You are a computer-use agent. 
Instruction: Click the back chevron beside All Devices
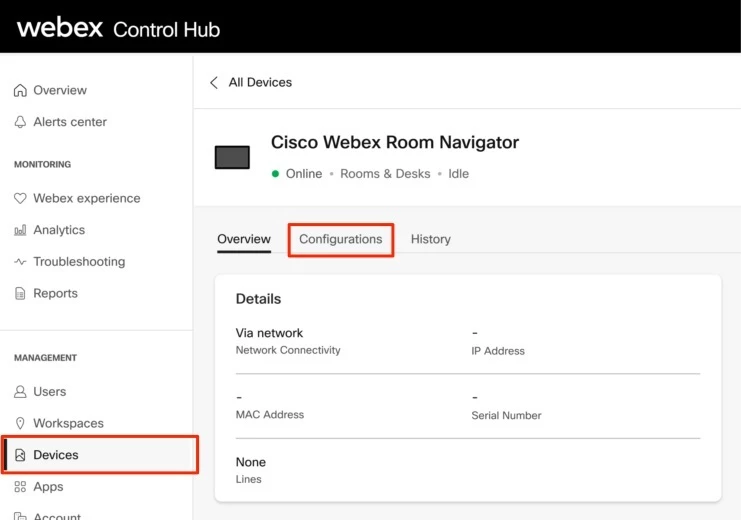214,83
